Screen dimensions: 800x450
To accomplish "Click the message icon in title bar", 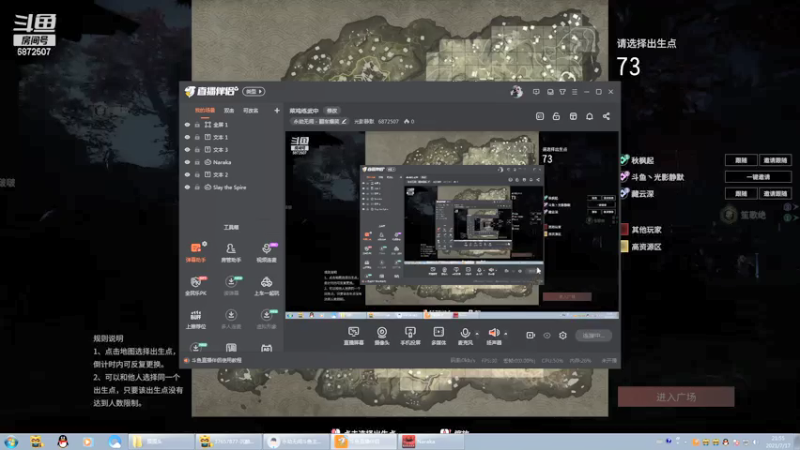I will click(536, 92).
